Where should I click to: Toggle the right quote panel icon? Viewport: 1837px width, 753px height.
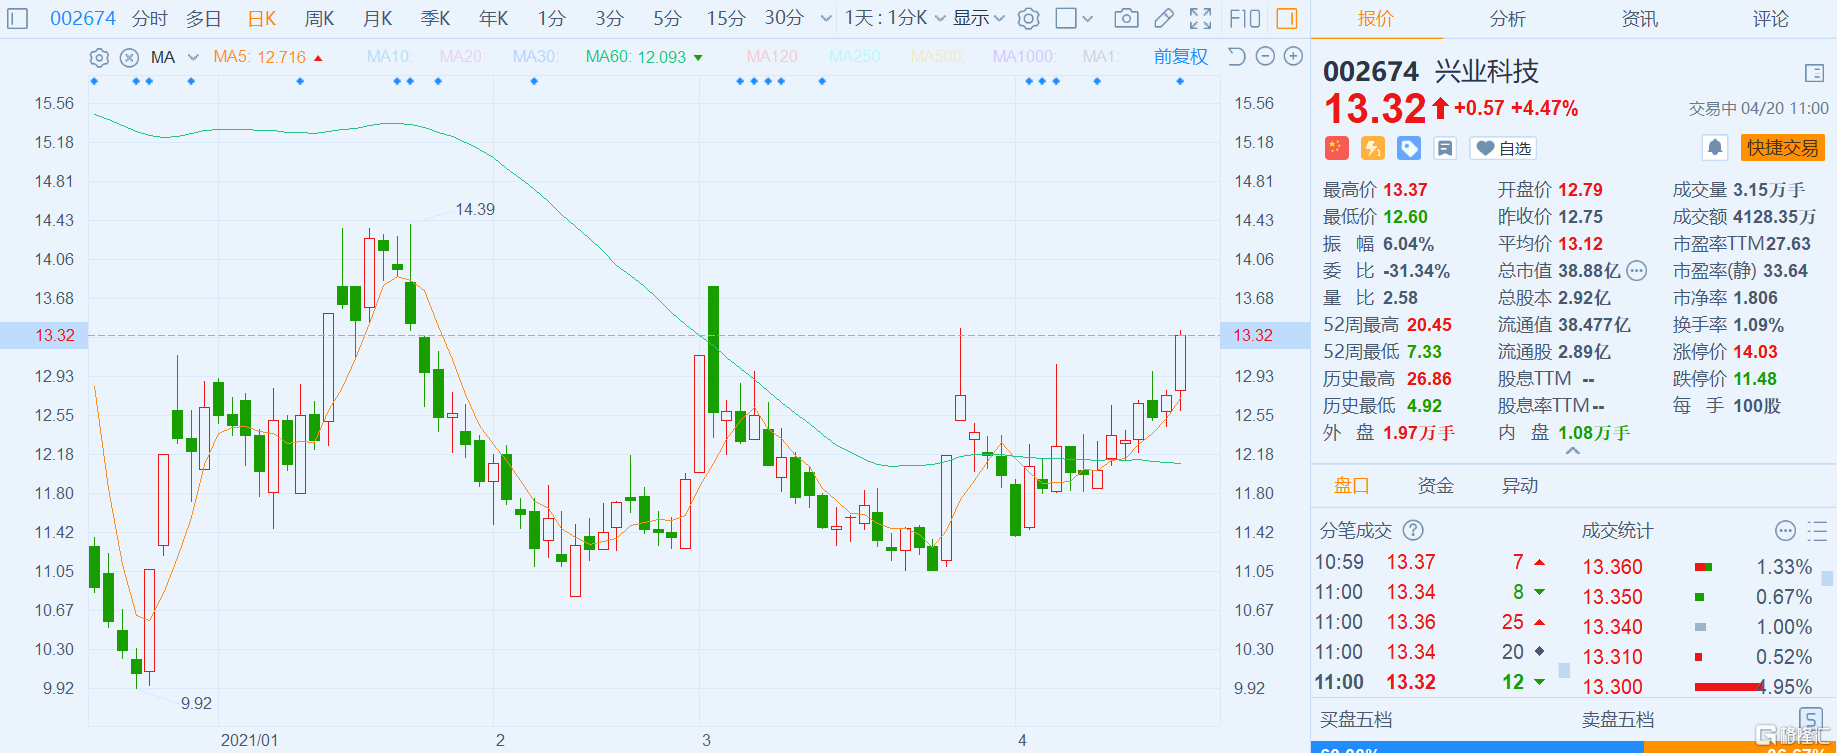tap(1287, 18)
